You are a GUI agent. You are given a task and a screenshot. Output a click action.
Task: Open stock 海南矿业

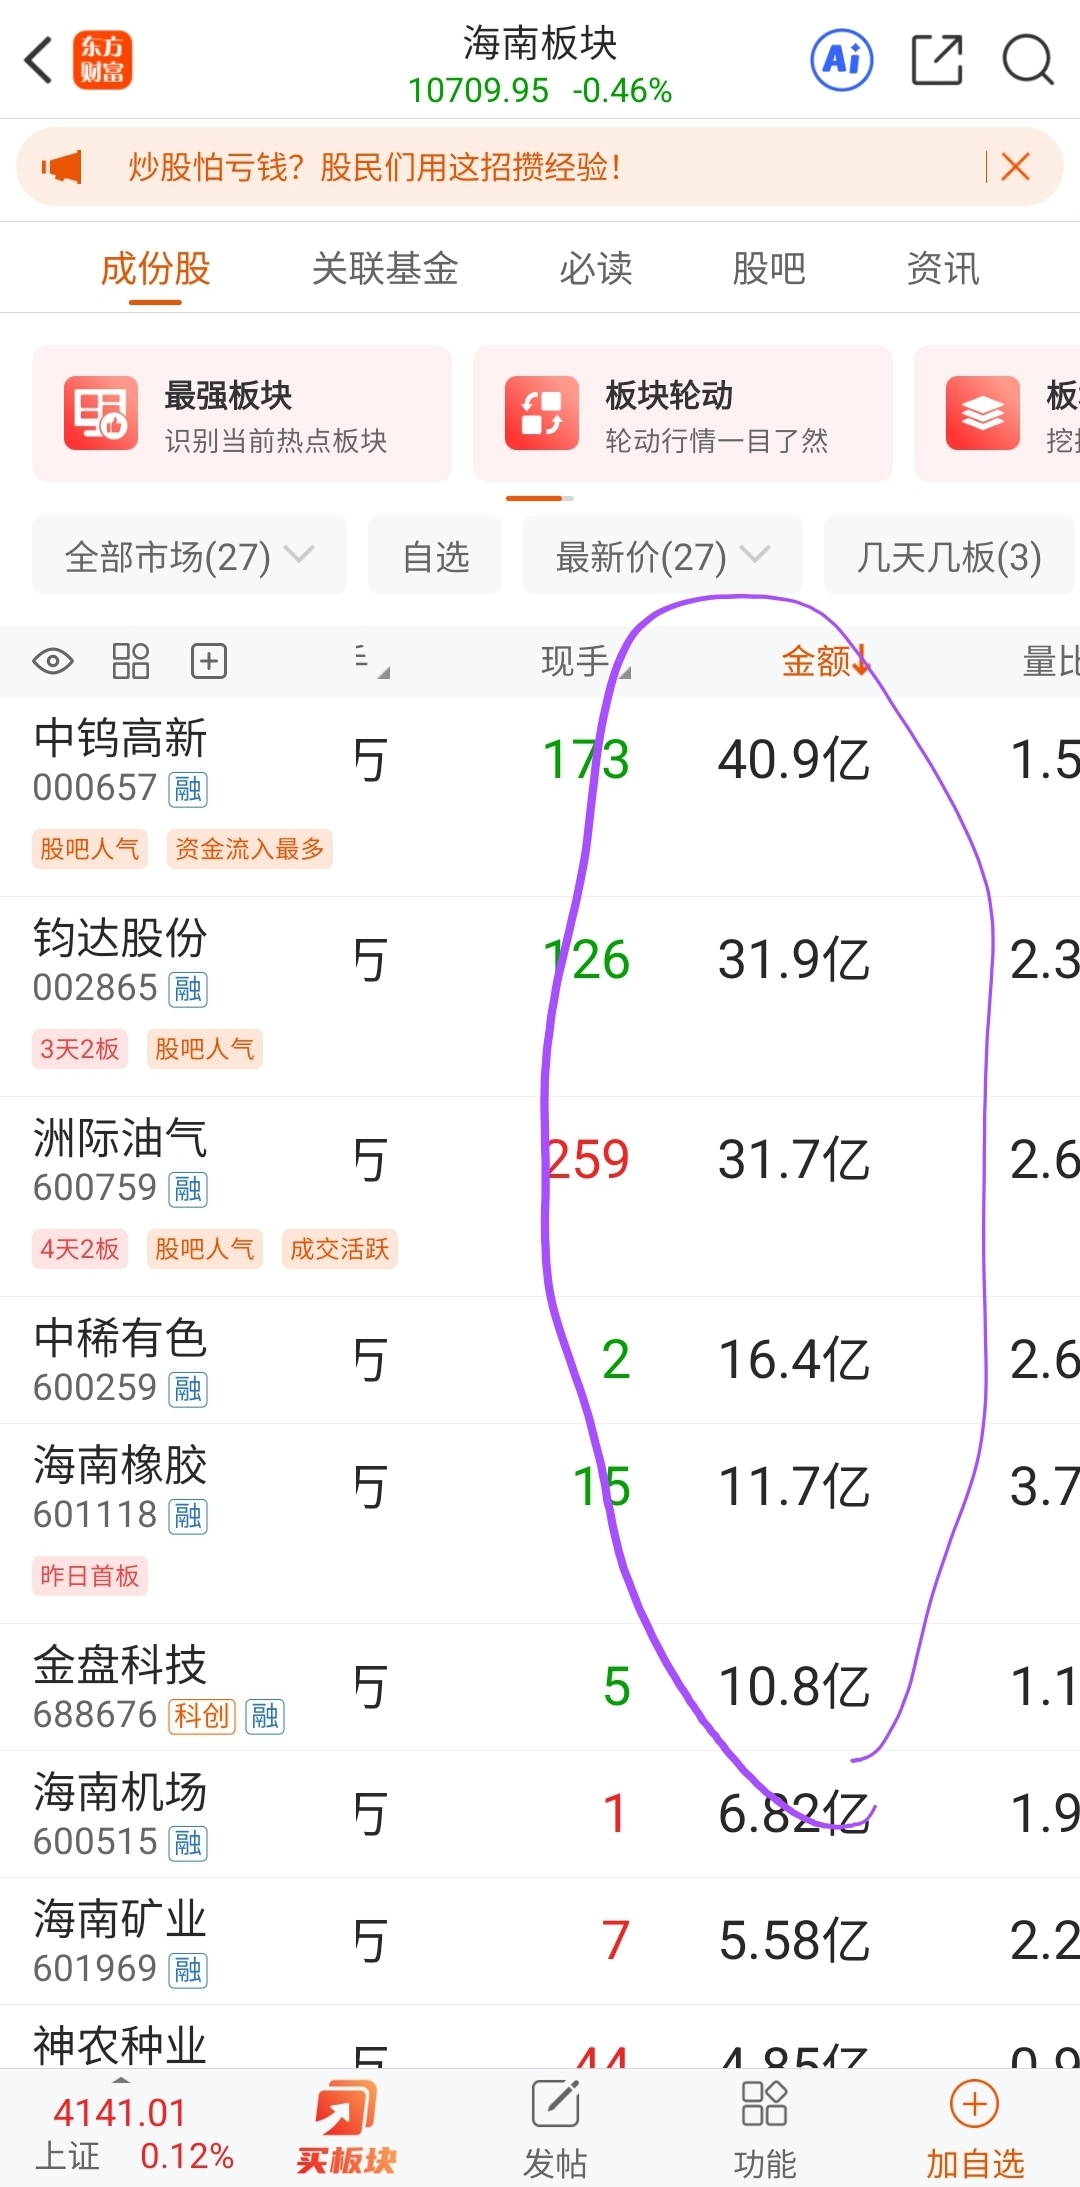[120, 1921]
